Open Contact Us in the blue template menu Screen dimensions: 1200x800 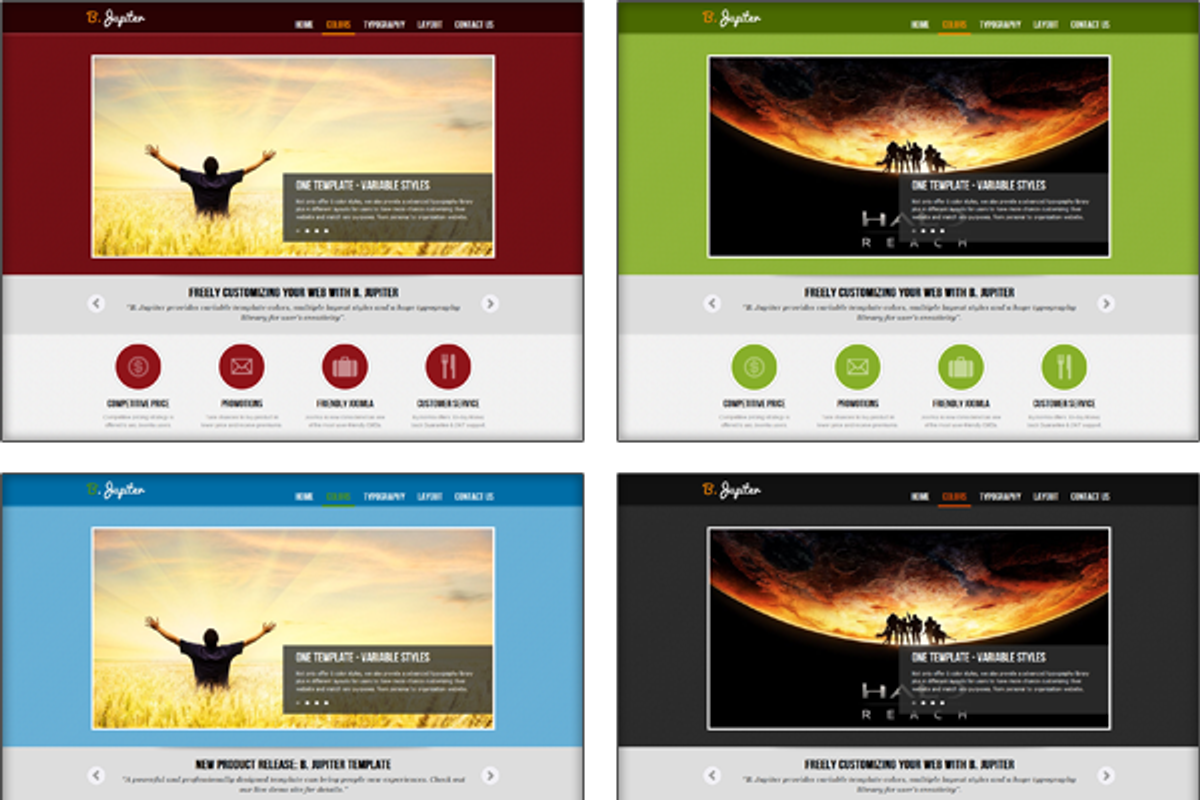(474, 497)
